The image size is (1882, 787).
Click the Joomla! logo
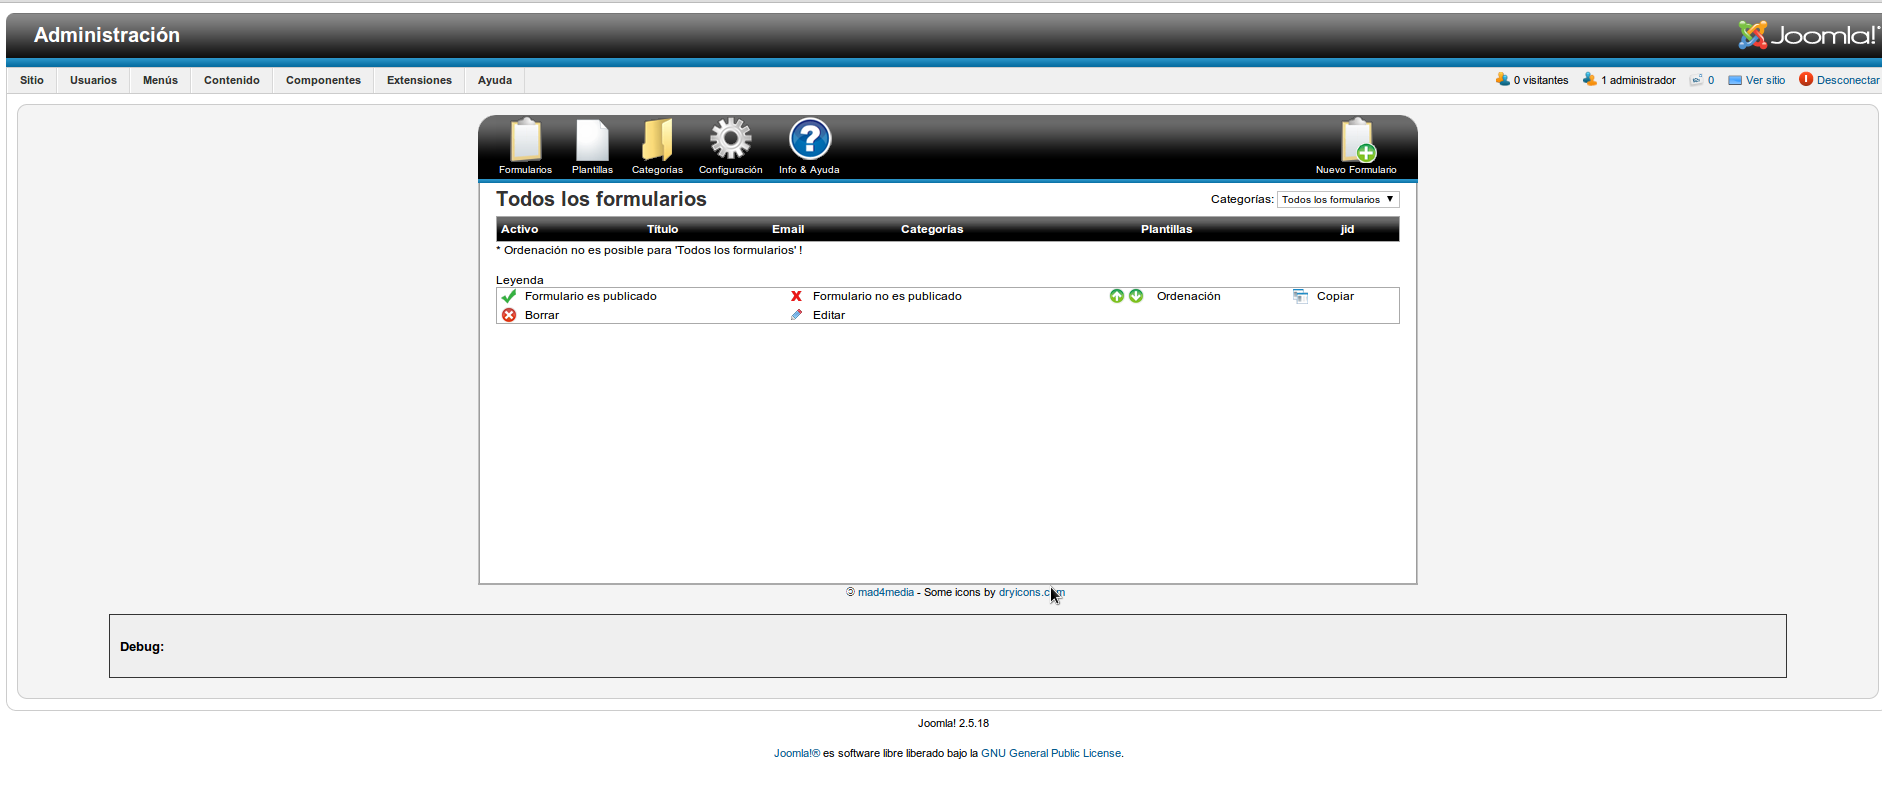[x=1807, y=35]
